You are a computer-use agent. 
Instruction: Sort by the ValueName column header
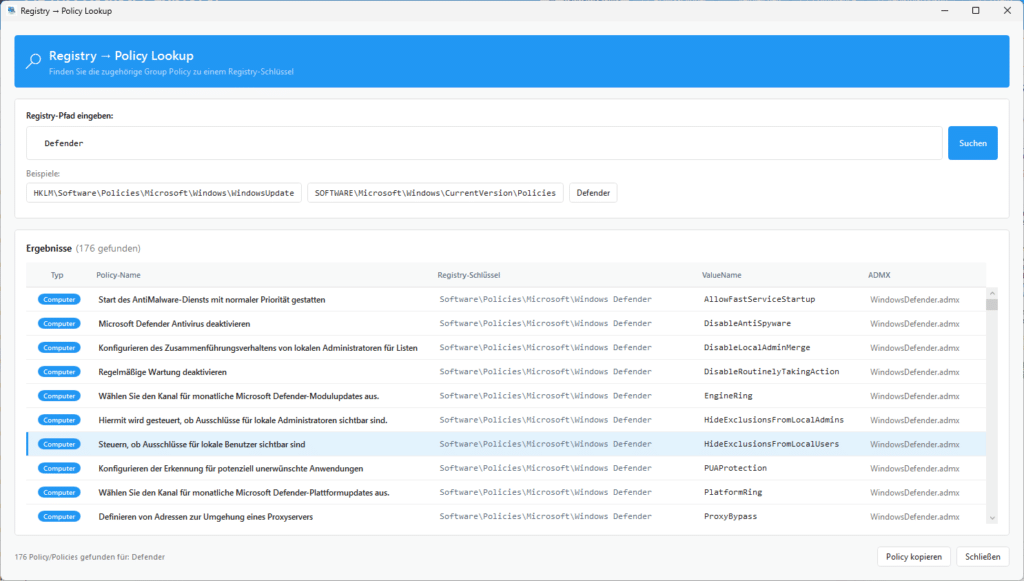pyautogui.click(x=722, y=275)
